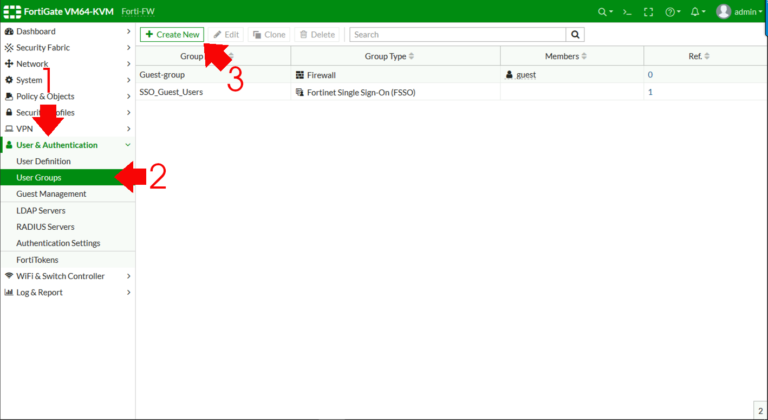The height and width of the screenshot is (420, 768).
Task: Sort by Ref. column arrows
Action: tap(707, 56)
